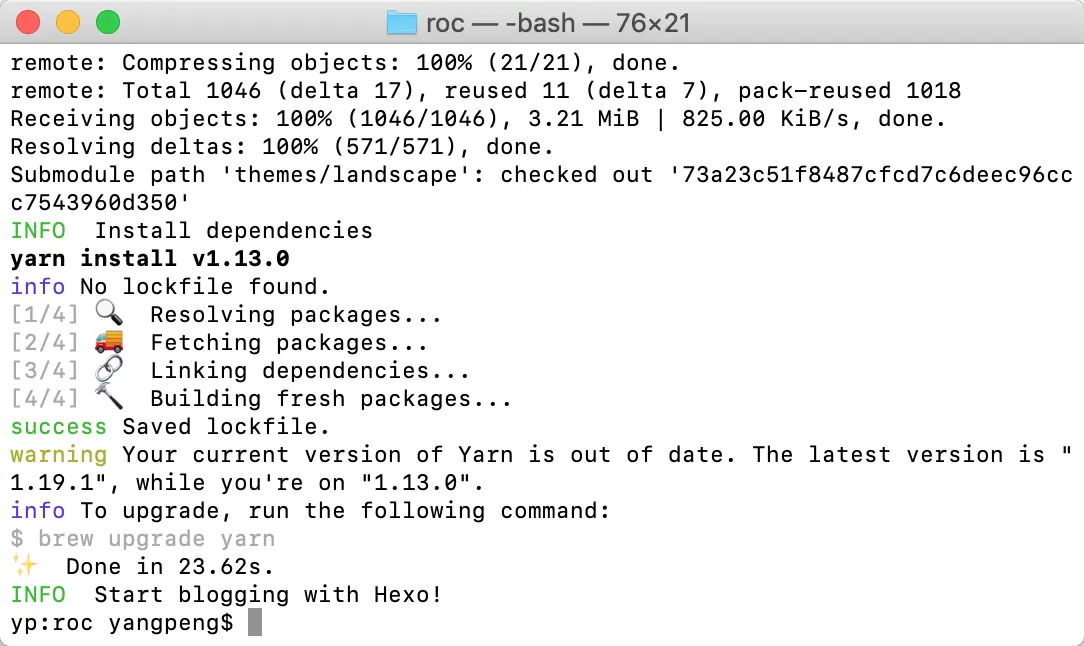This screenshot has width=1084, height=646.
Task: Click the blue 'info' label before No lockfile found
Action: (x=38, y=286)
